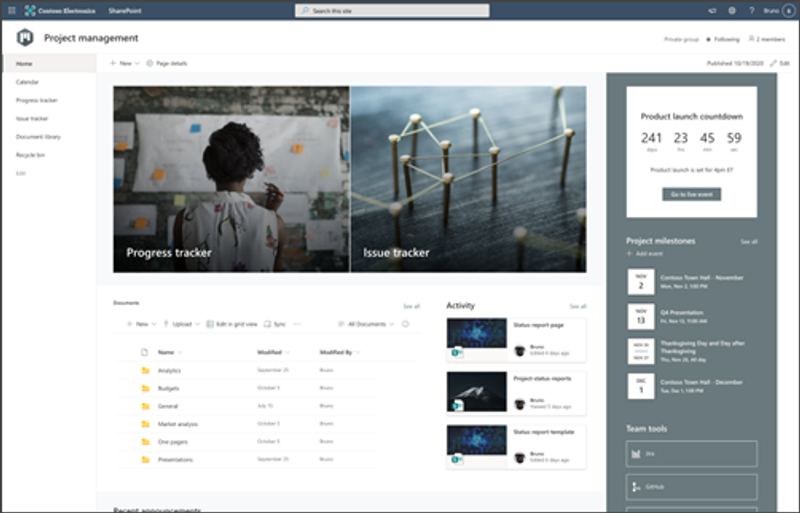The height and width of the screenshot is (513, 800).
Task: Click the Go to live event button
Action: (x=691, y=194)
